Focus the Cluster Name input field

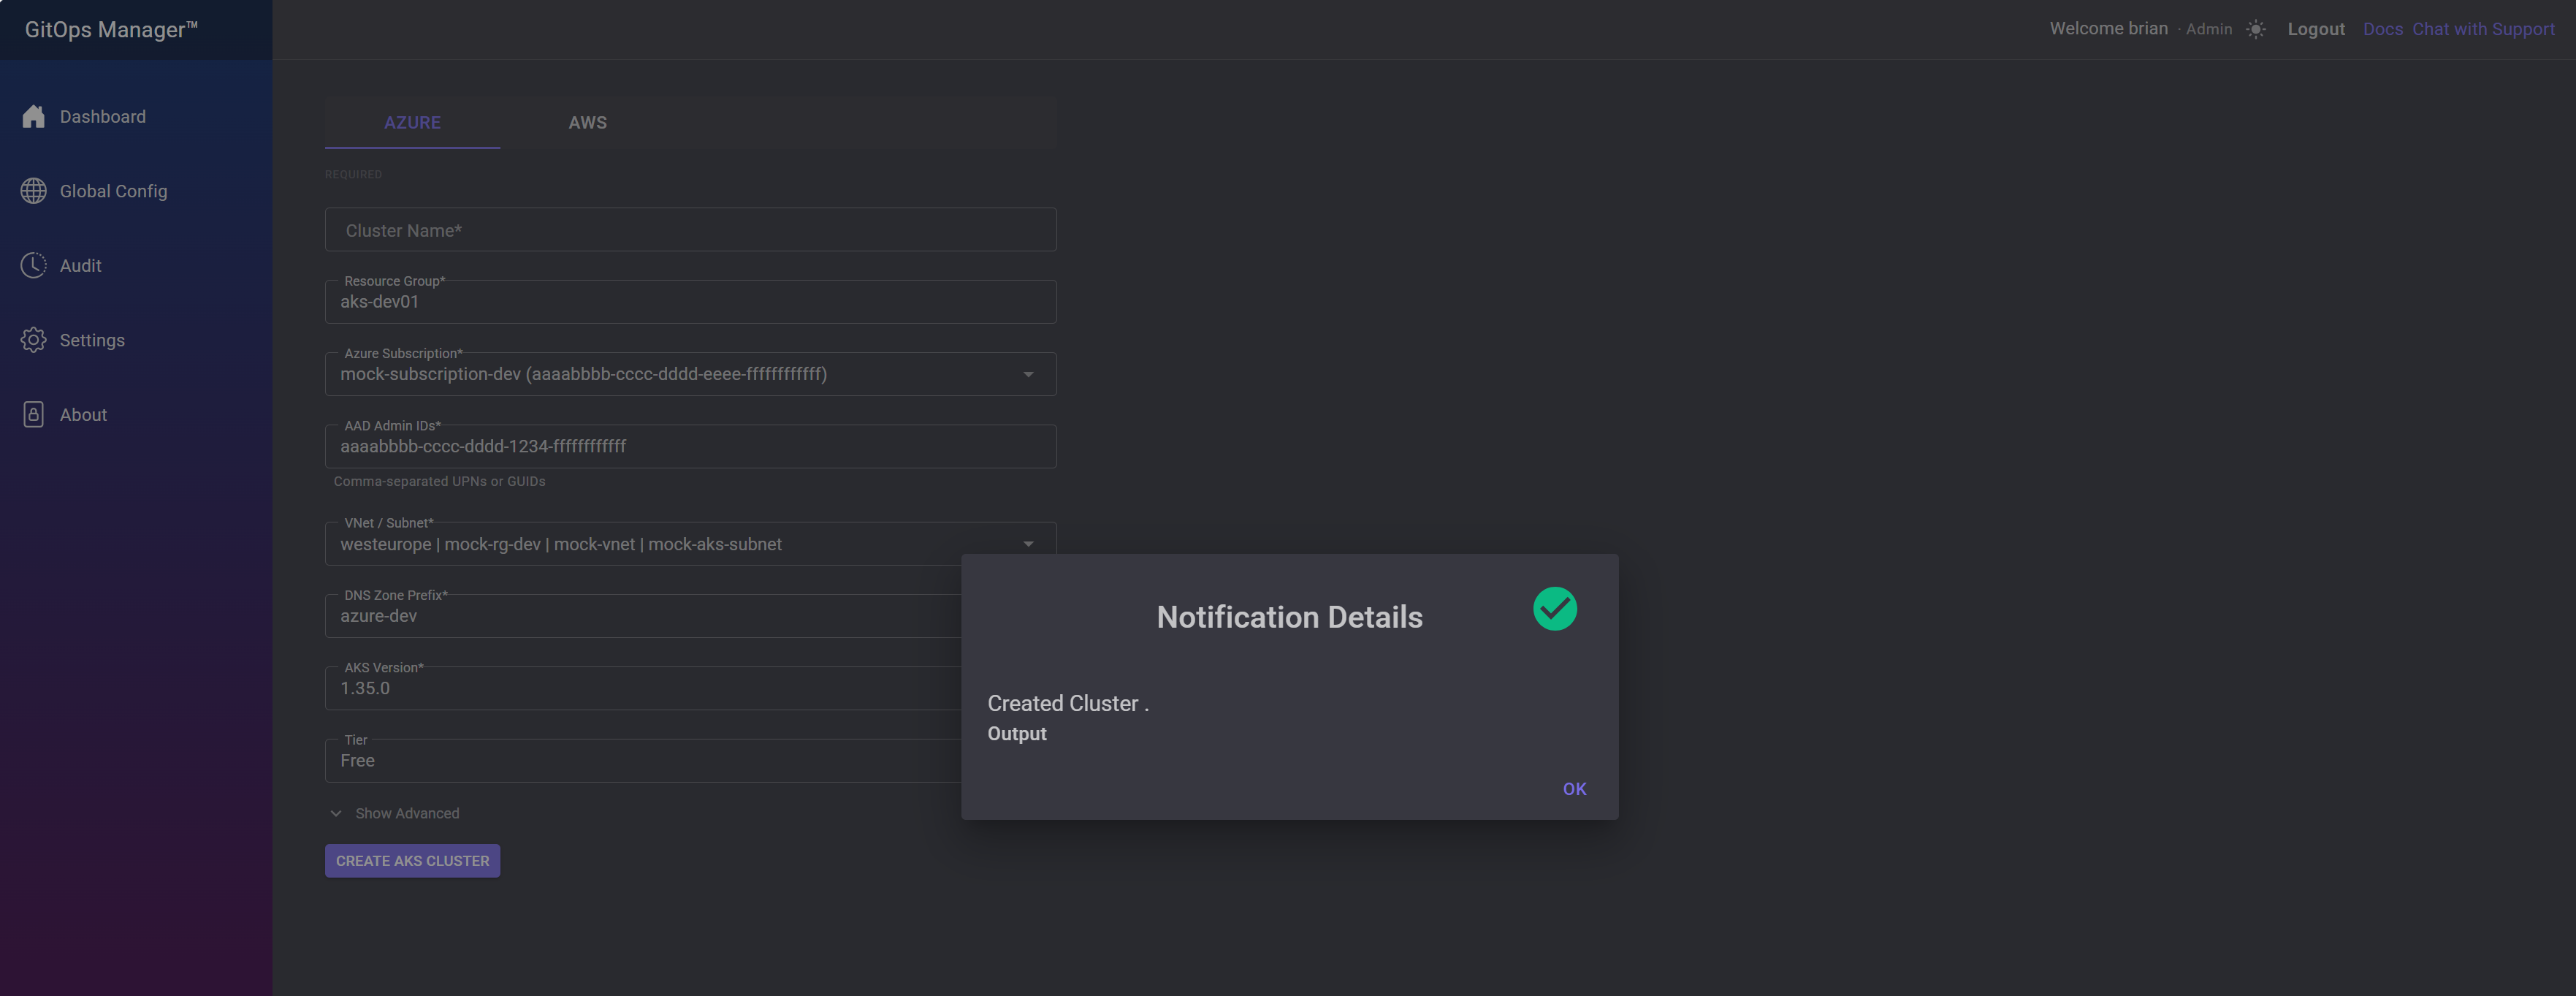point(690,230)
